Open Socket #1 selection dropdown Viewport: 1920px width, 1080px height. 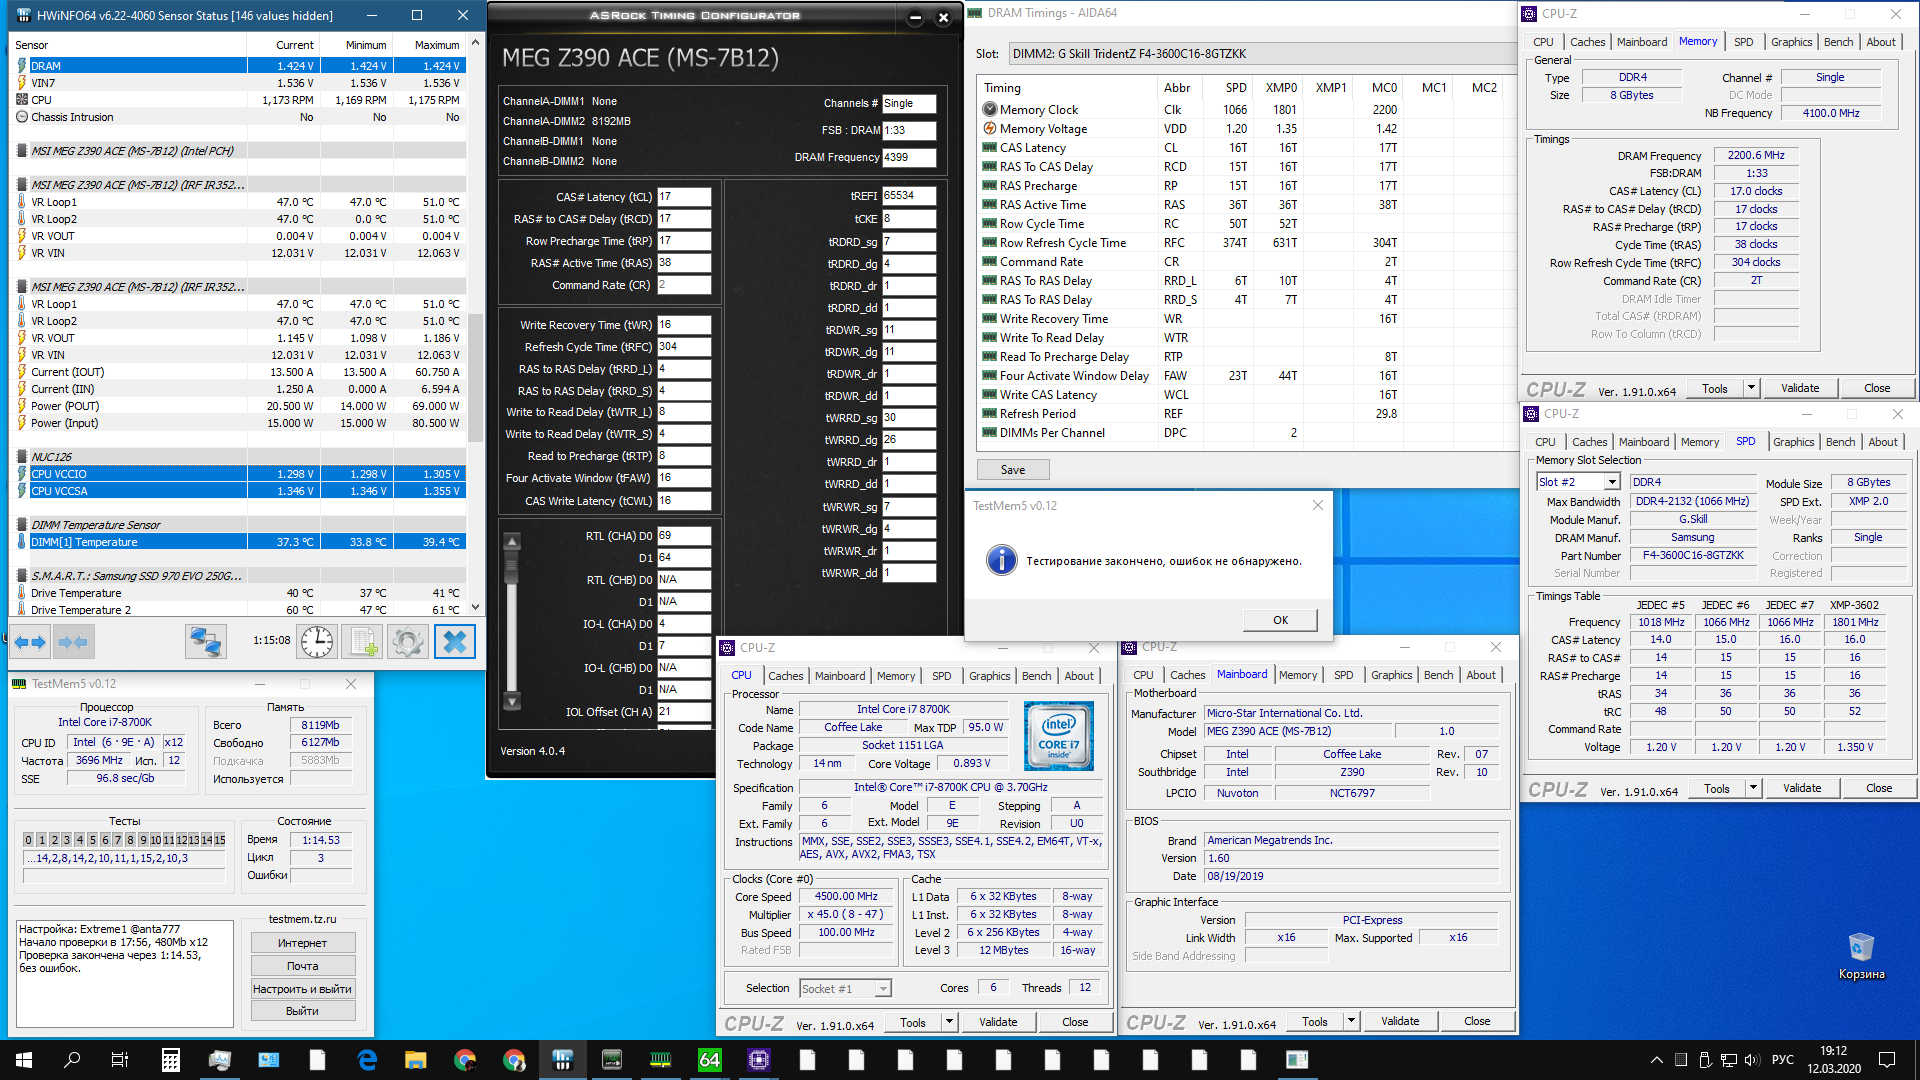point(883,989)
